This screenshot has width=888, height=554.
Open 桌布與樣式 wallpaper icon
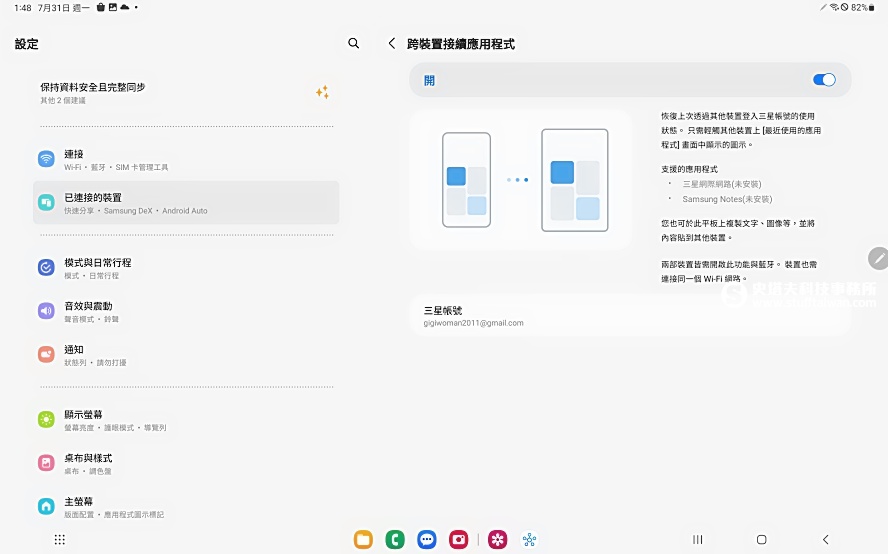click(x=46, y=463)
